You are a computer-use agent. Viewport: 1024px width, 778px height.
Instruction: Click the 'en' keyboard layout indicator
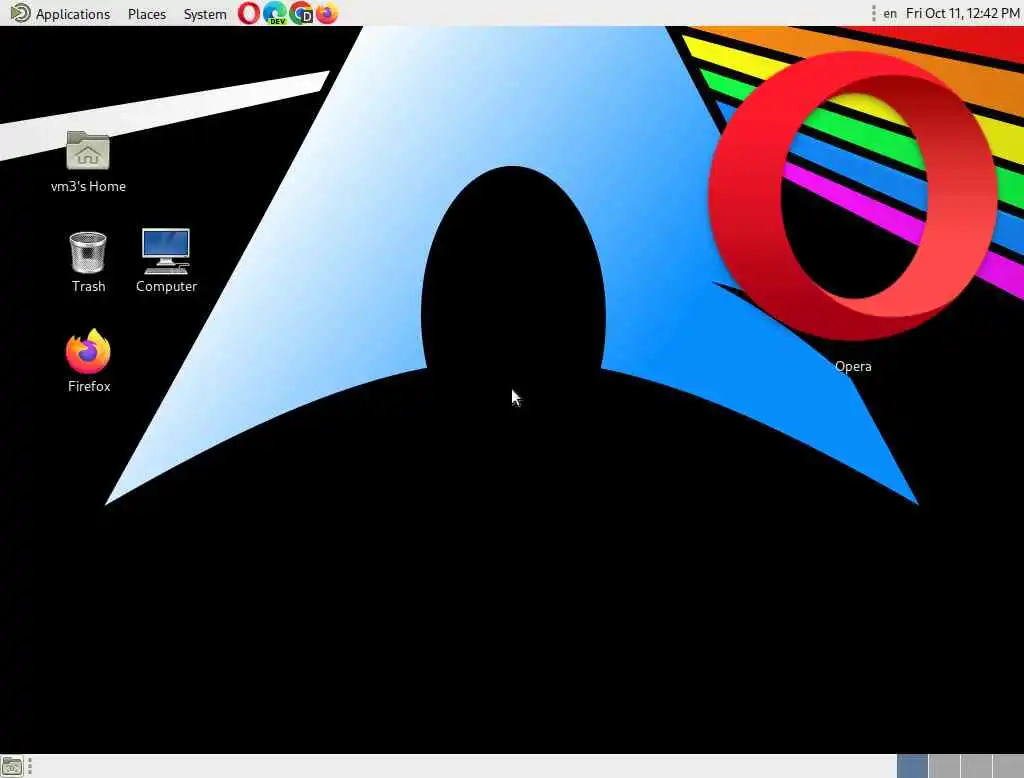point(889,14)
